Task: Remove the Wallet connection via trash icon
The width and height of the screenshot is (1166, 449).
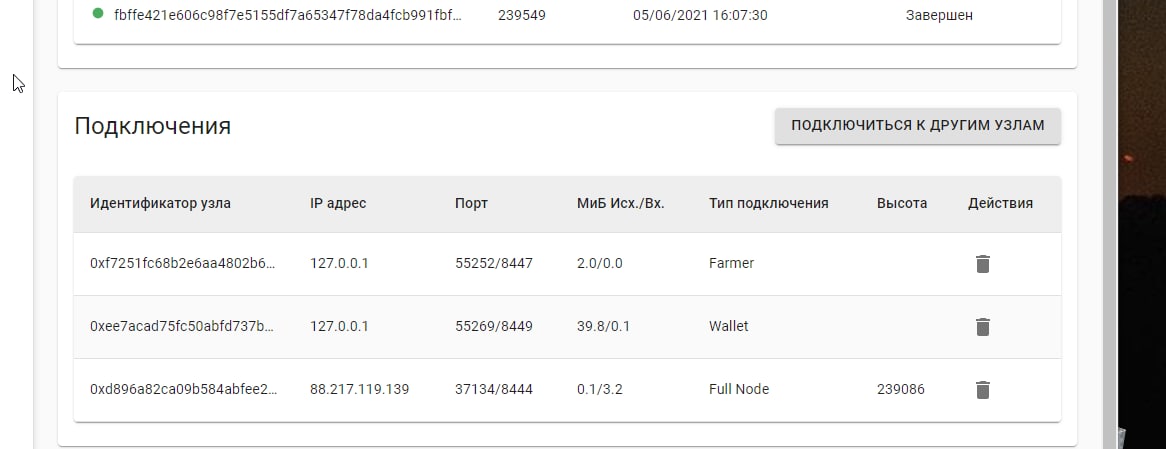Action: click(x=982, y=327)
